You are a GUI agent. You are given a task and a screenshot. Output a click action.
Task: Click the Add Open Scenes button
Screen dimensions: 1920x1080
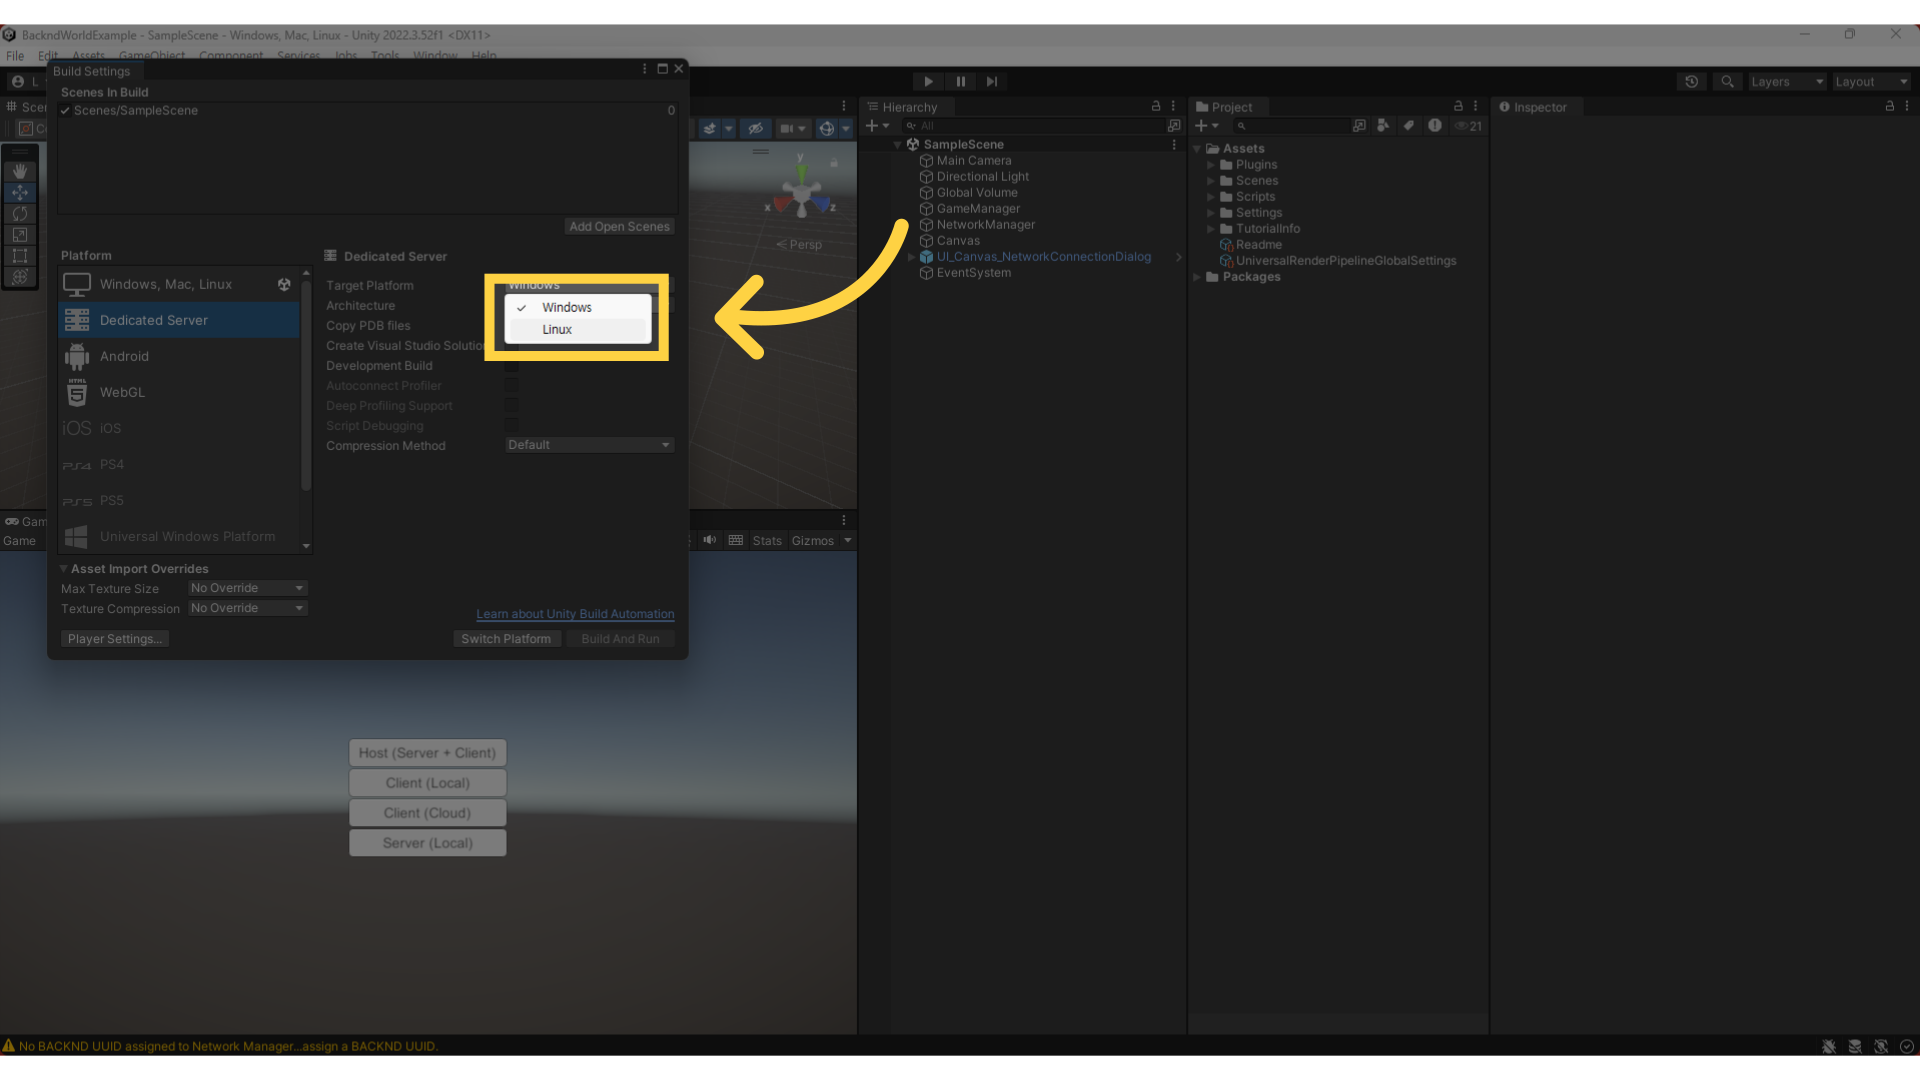(x=620, y=225)
